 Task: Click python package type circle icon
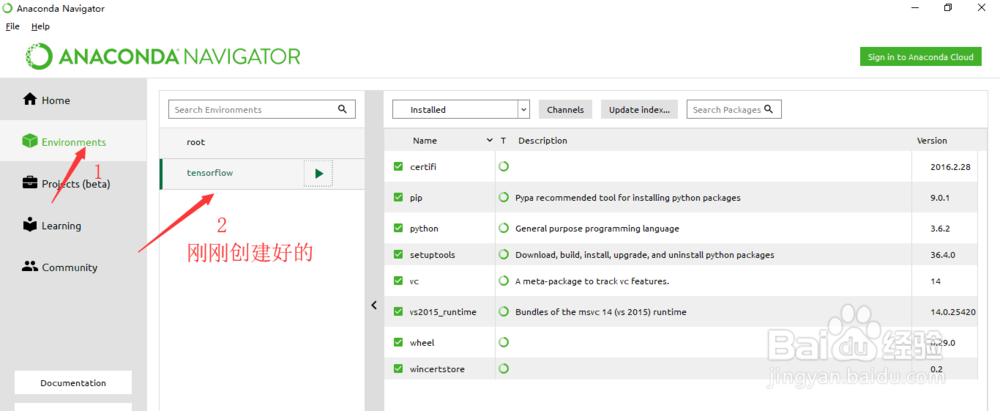click(504, 228)
